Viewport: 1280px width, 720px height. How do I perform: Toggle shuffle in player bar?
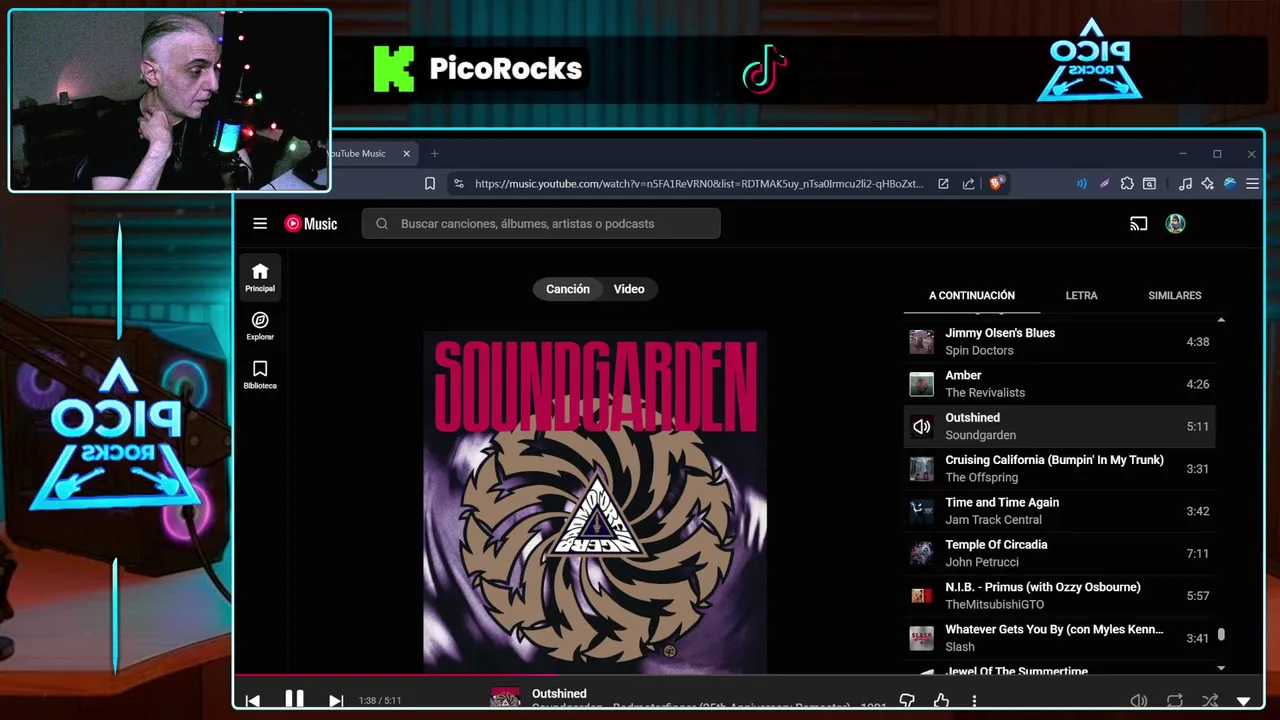1210,701
